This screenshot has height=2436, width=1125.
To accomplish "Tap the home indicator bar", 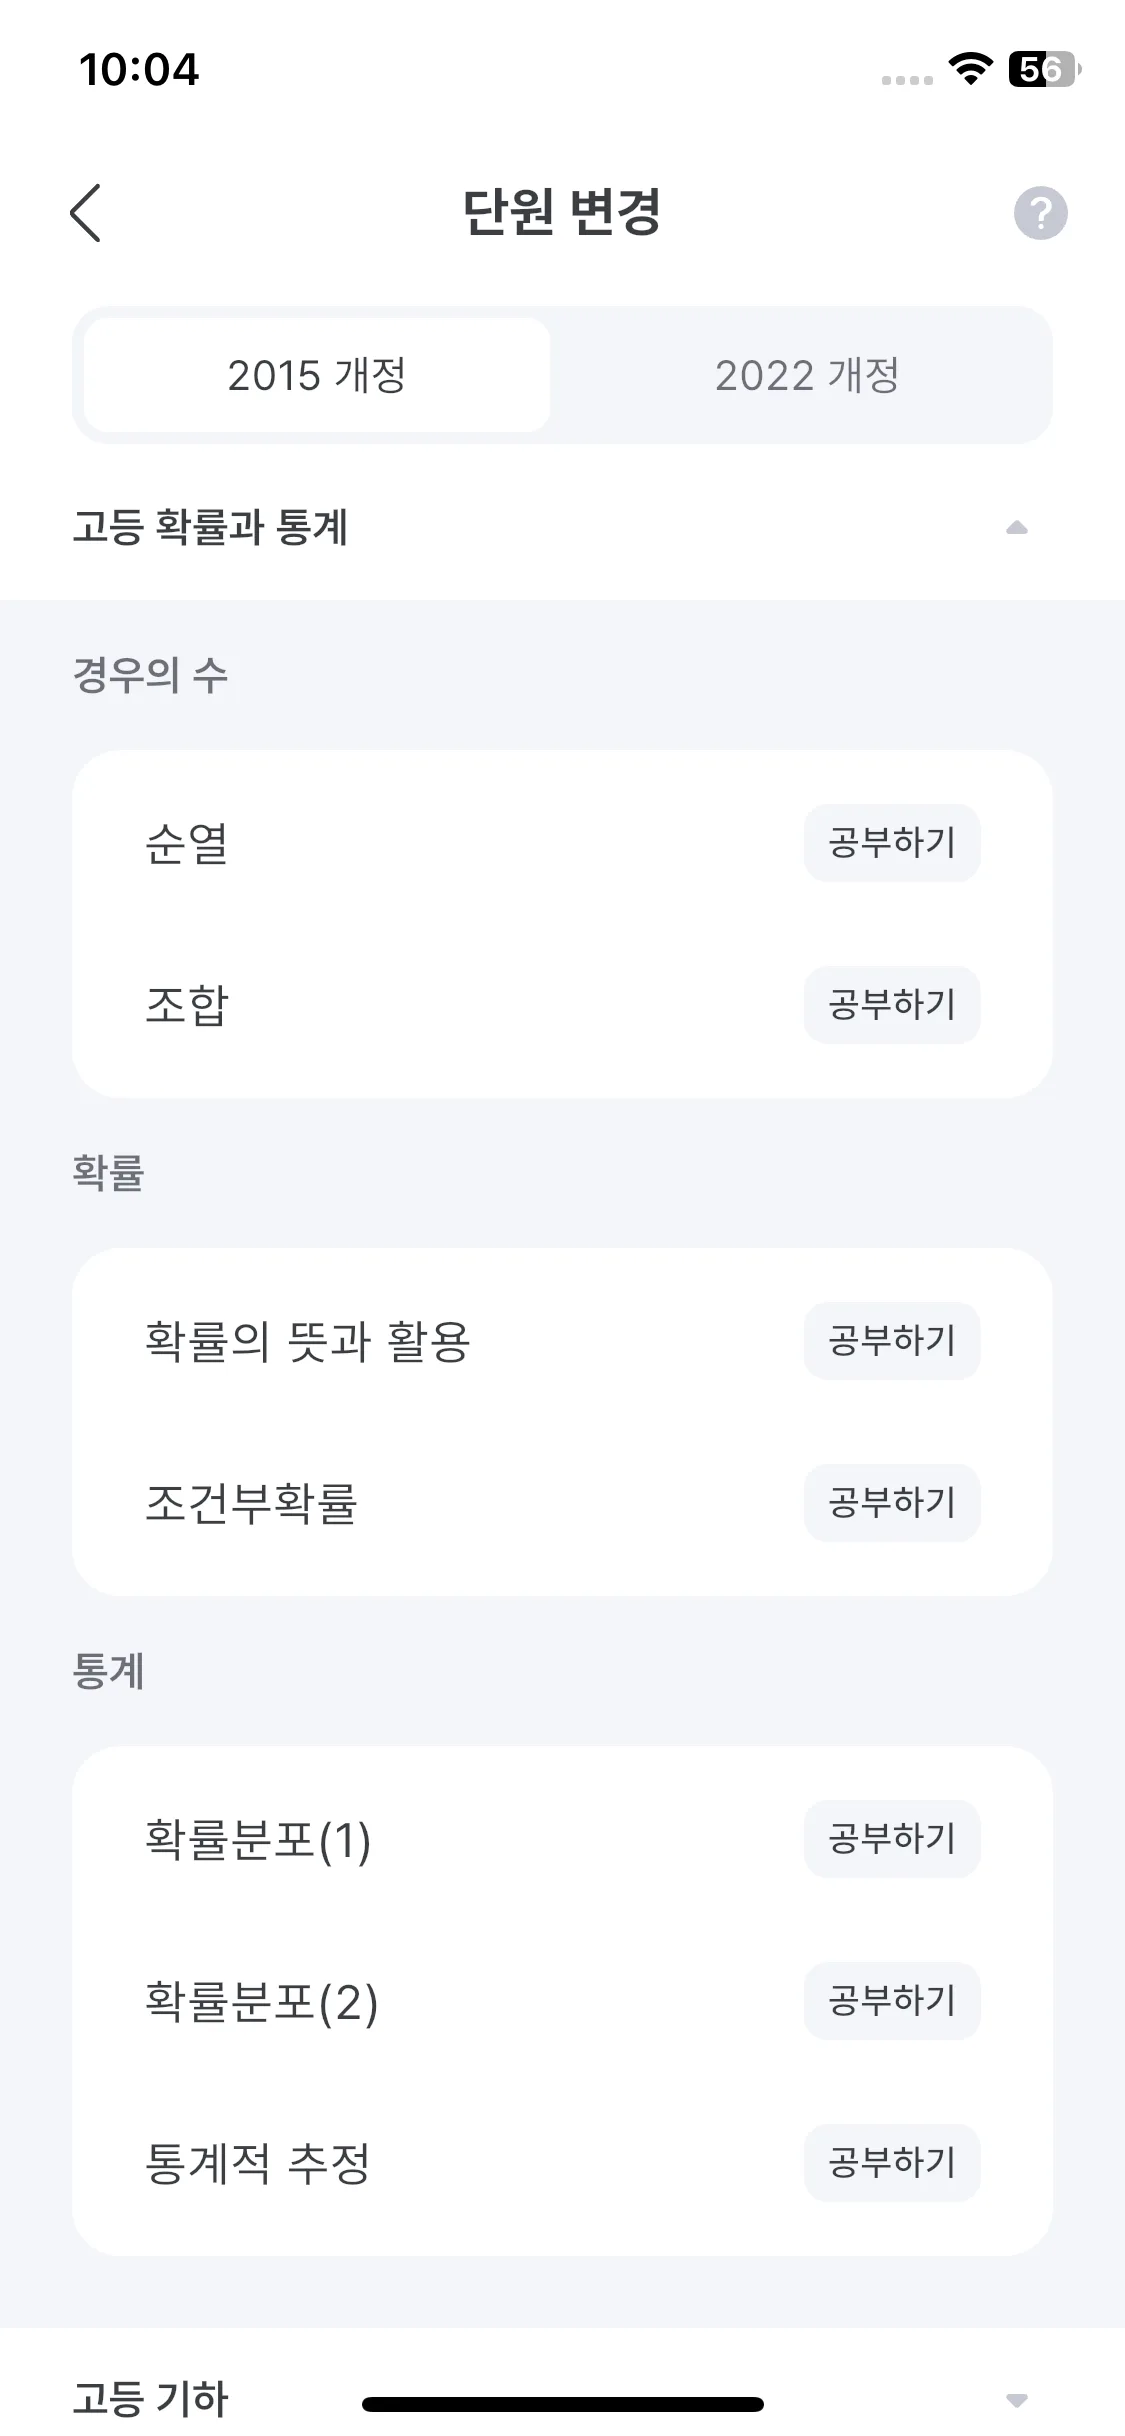I will [x=562, y=2404].
